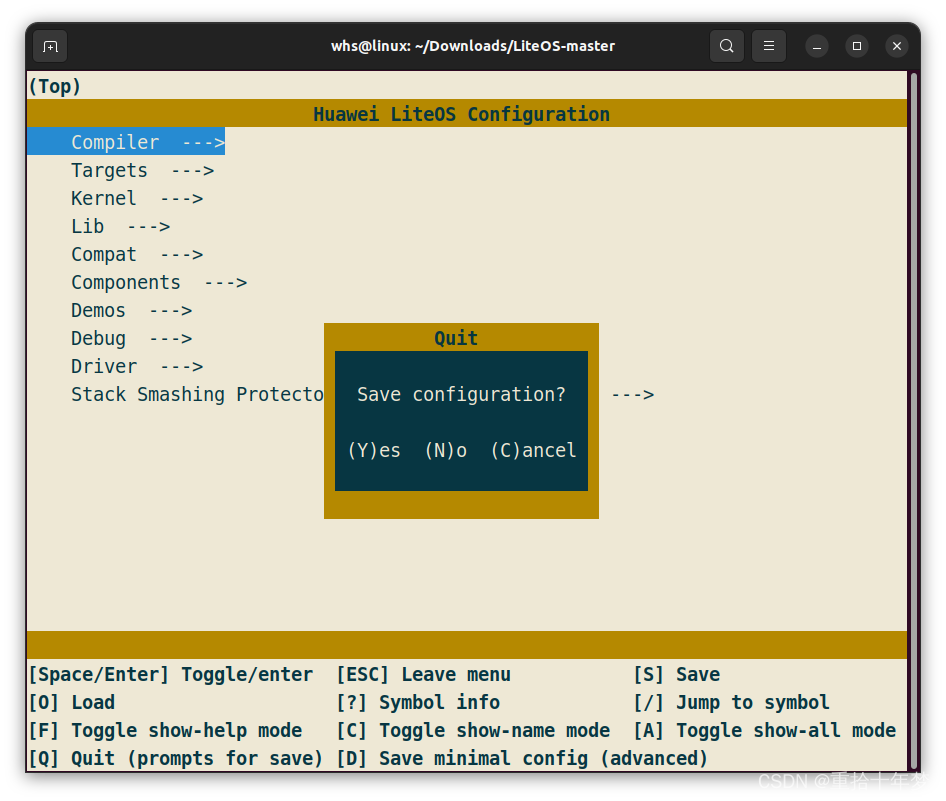Viewport: 946px width, 801px height.
Task: Click the [A] Toggle show-all mode hint
Action: (764, 730)
